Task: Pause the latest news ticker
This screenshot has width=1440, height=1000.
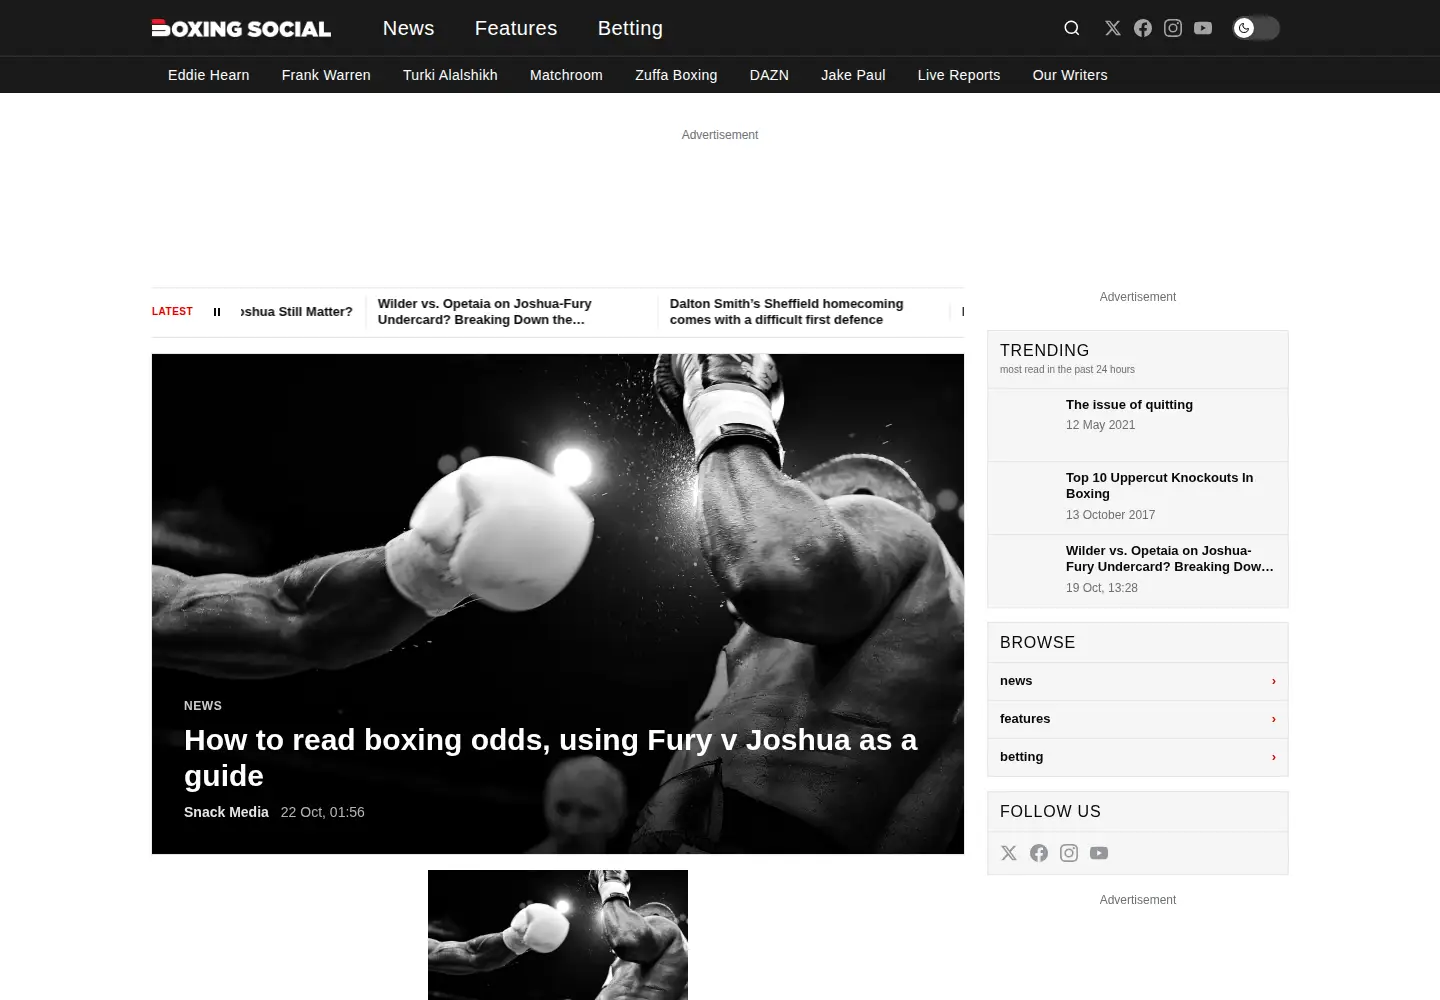Action: [x=217, y=312]
